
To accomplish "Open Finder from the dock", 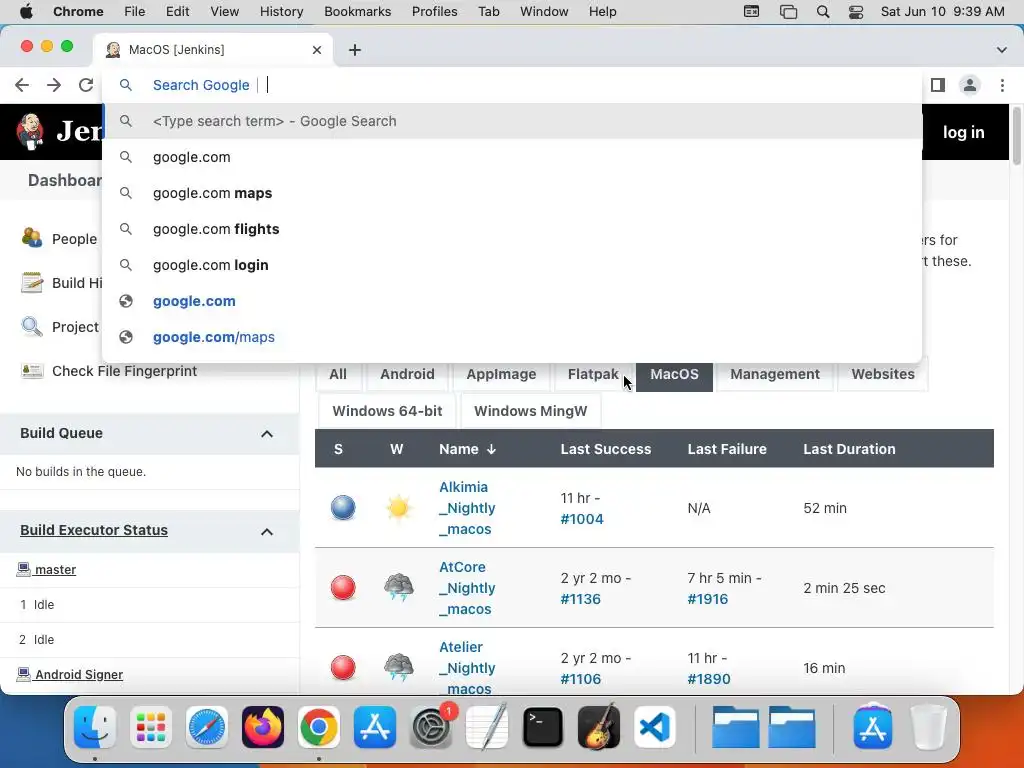I will (x=95, y=727).
